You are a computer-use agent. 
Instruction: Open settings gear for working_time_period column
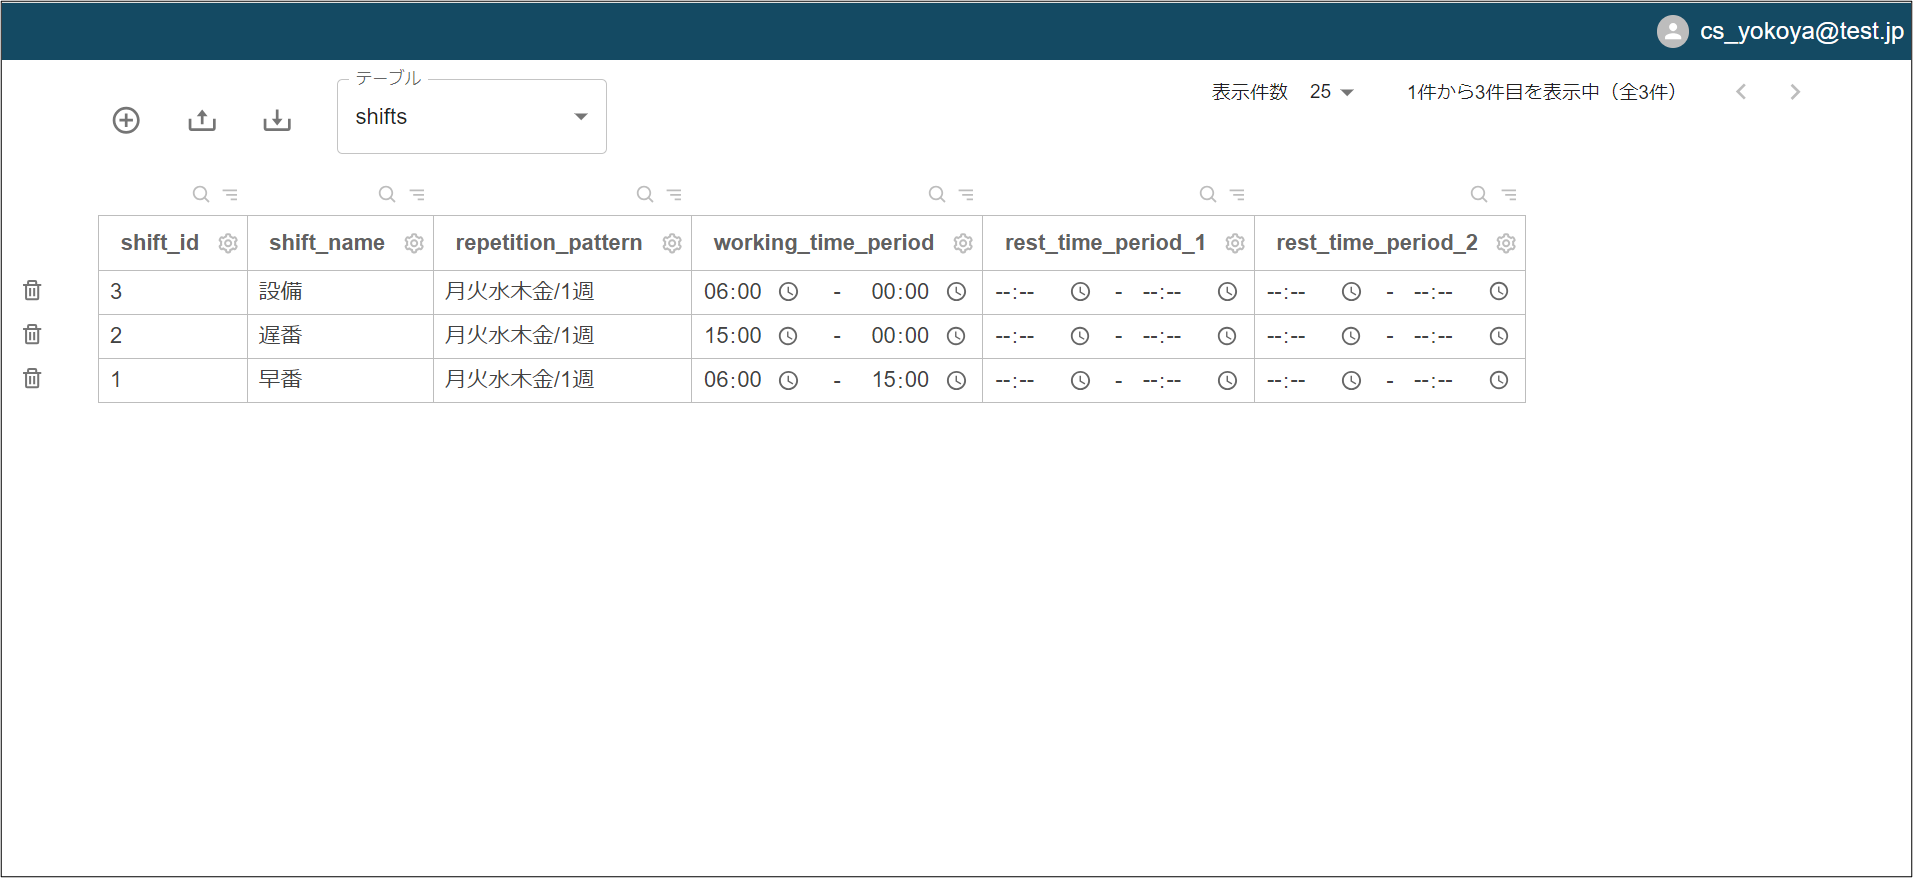pos(963,243)
